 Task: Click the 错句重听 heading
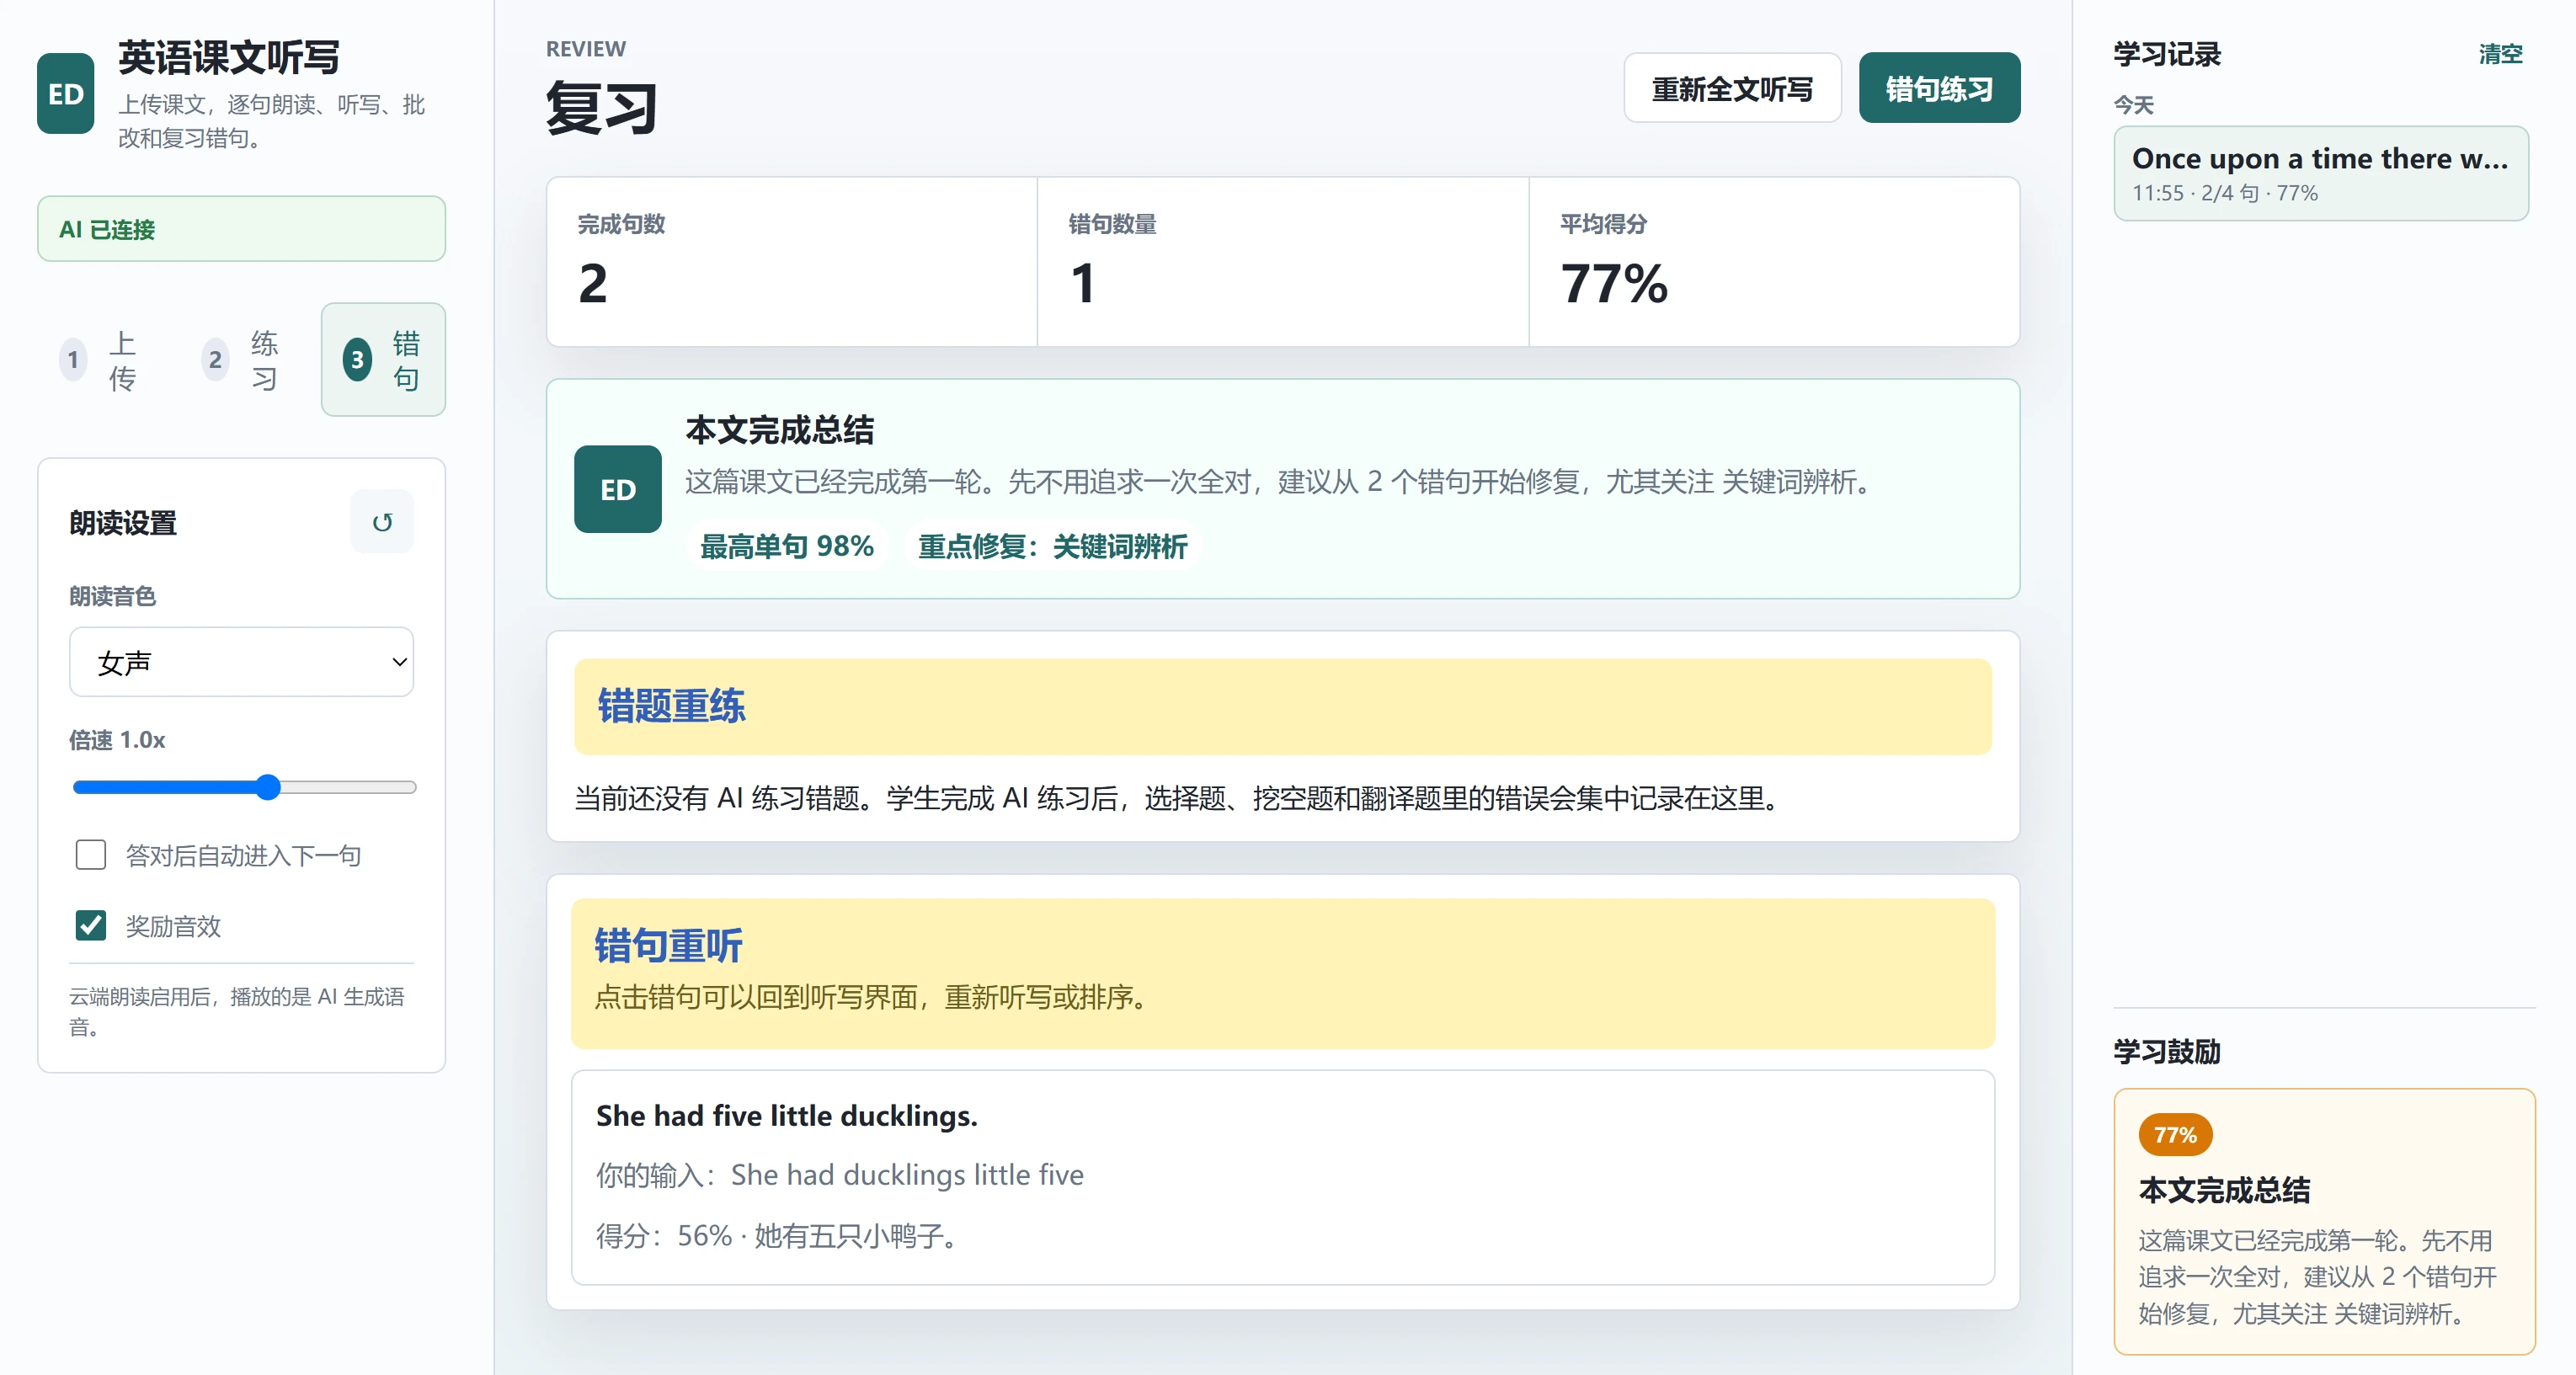tap(669, 945)
